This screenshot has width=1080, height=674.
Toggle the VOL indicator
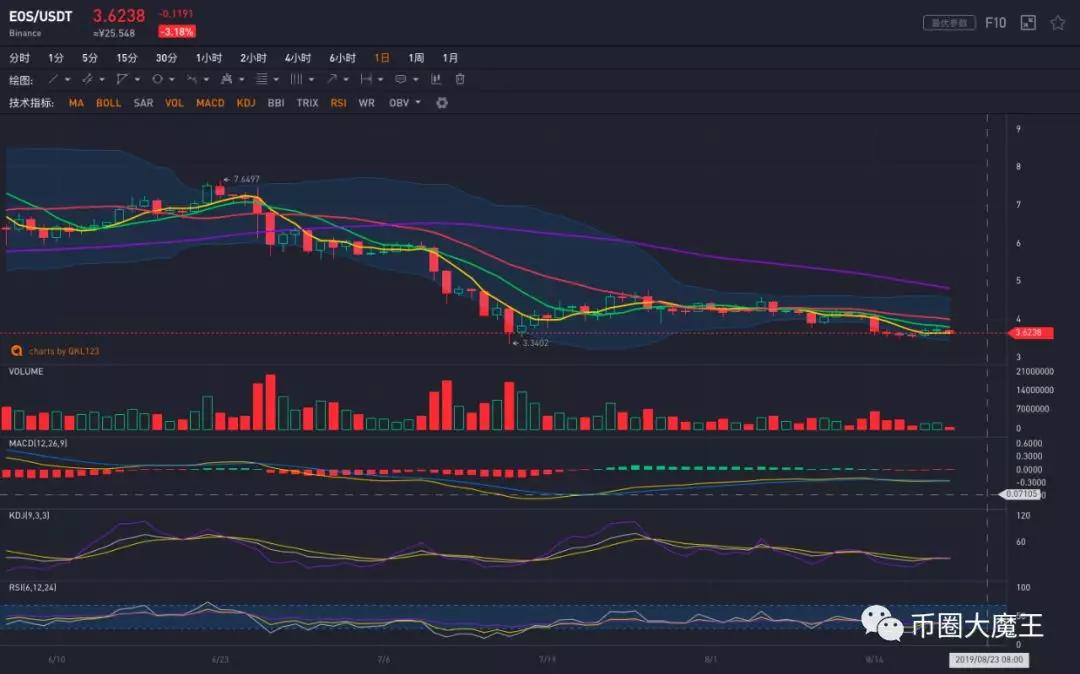(174, 103)
